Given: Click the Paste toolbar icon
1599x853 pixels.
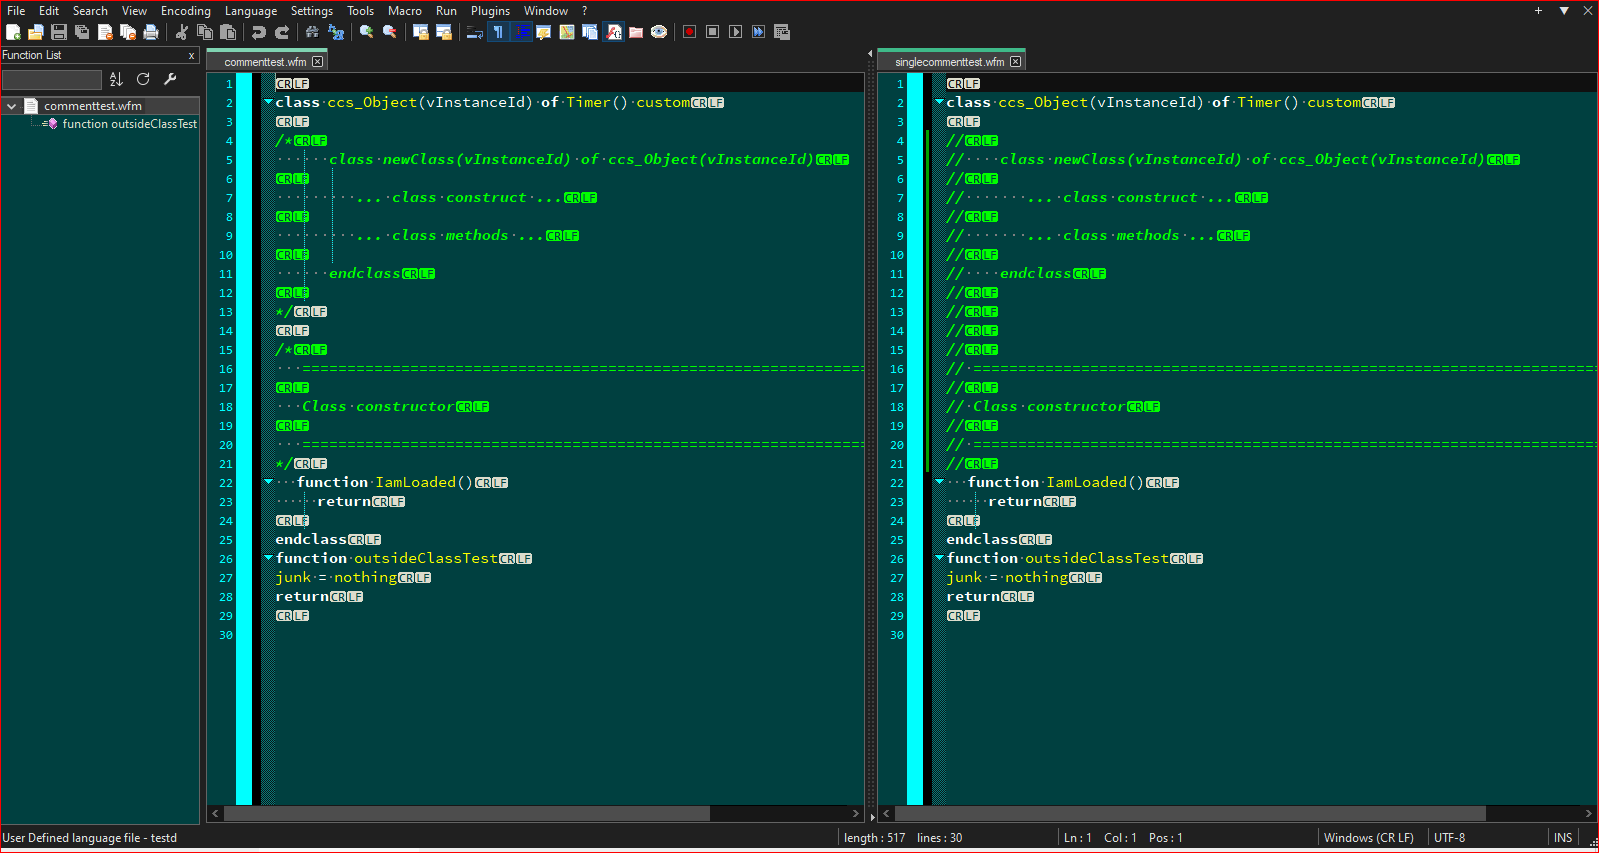Looking at the screenshot, I should [x=228, y=32].
